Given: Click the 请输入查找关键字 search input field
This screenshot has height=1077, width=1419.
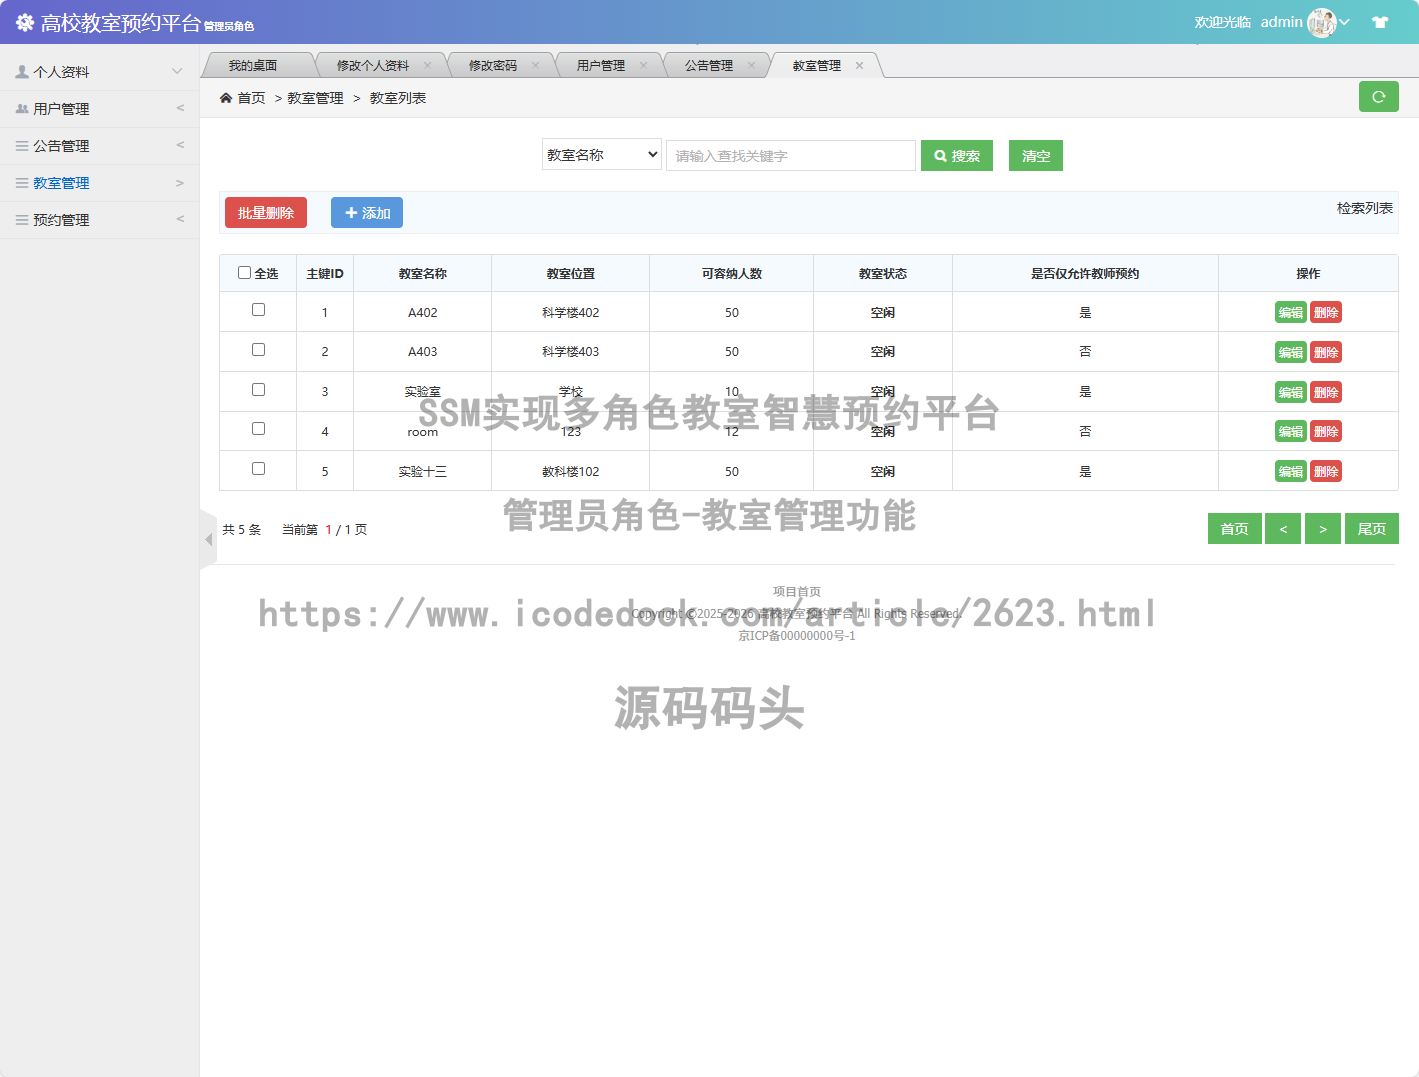Looking at the screenshot, I should pyautogui.click(x=790, y=156).
